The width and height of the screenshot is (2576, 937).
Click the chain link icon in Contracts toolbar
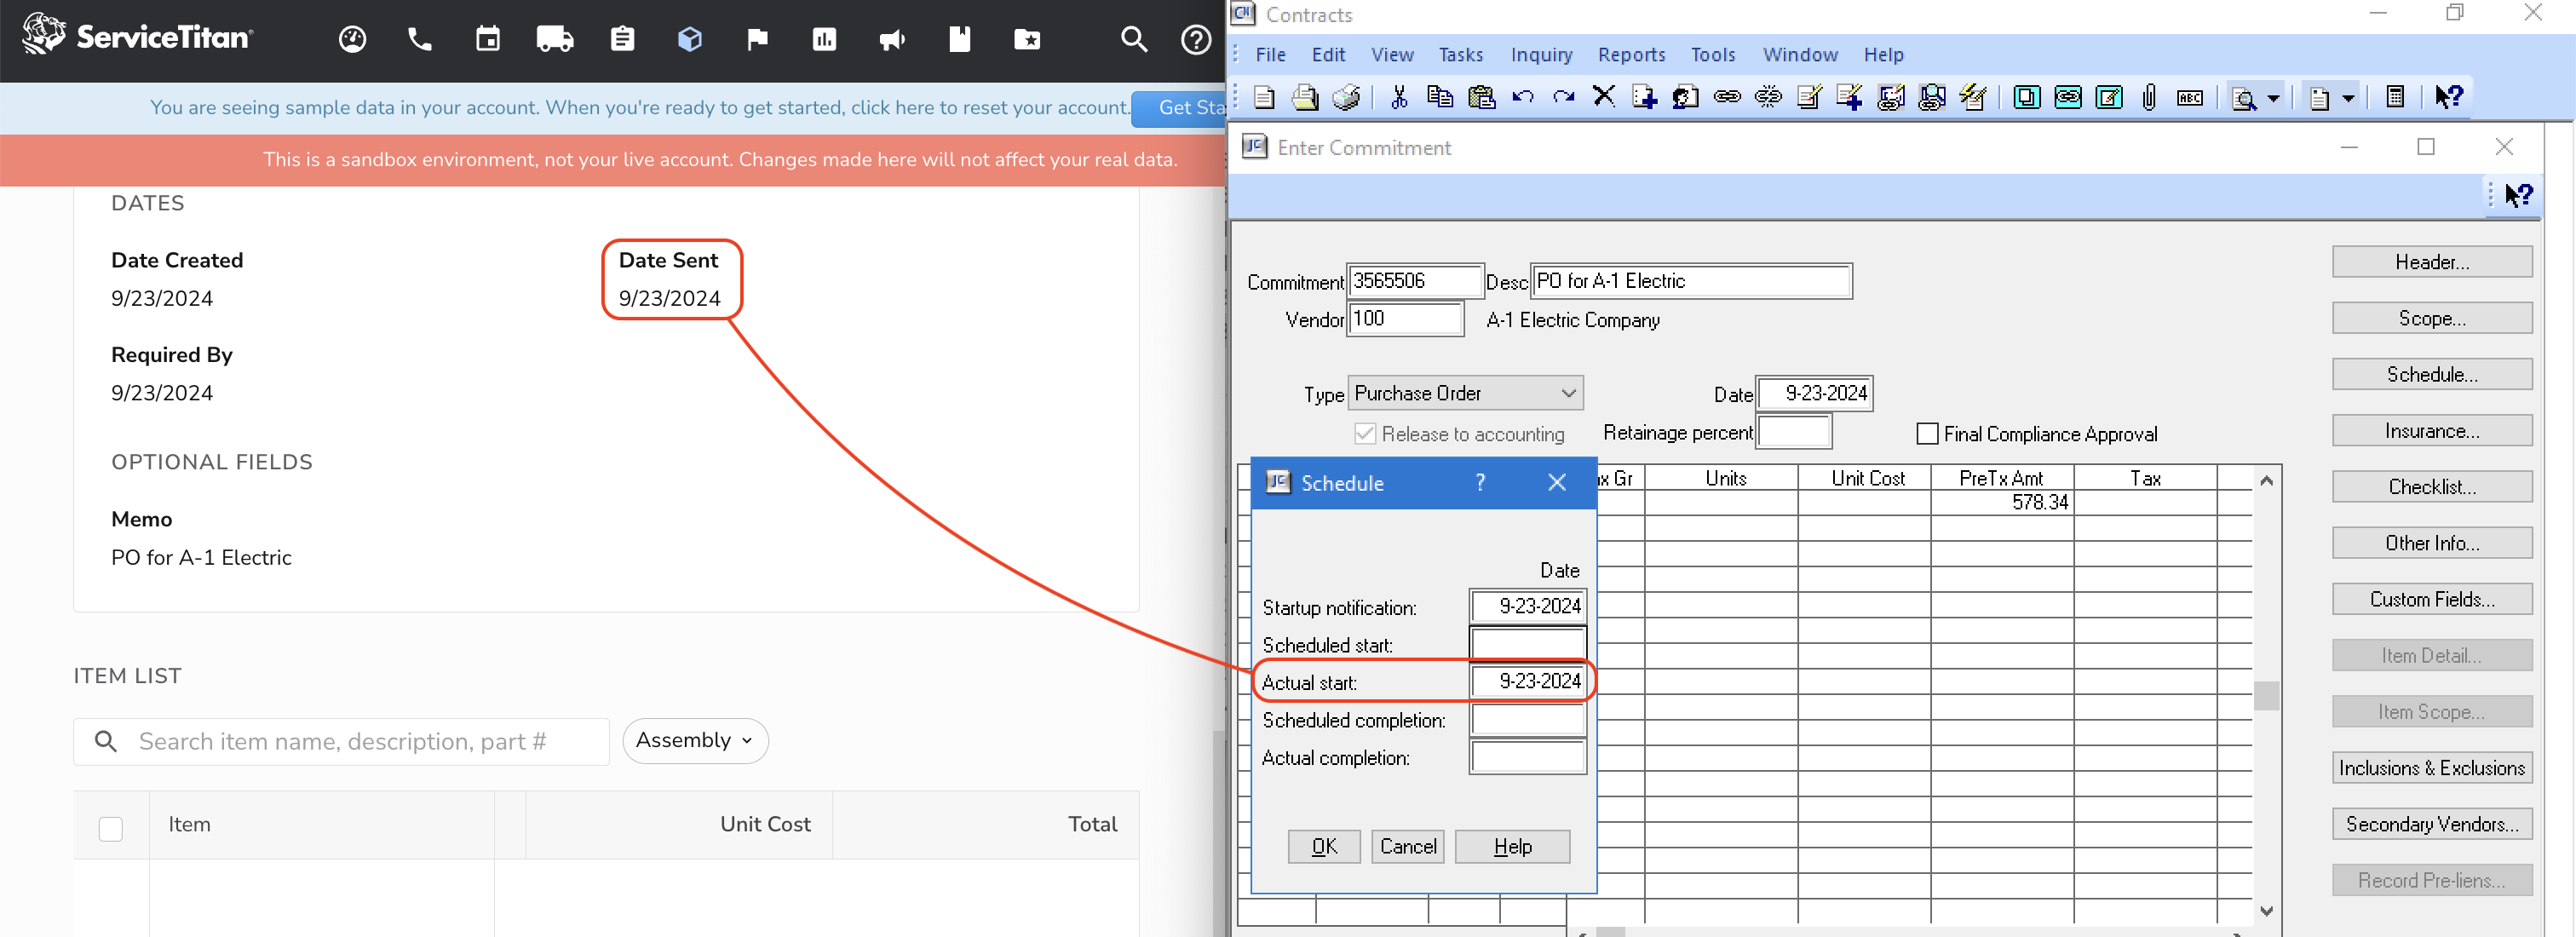pyautogui.click(x=1727, y=97)
